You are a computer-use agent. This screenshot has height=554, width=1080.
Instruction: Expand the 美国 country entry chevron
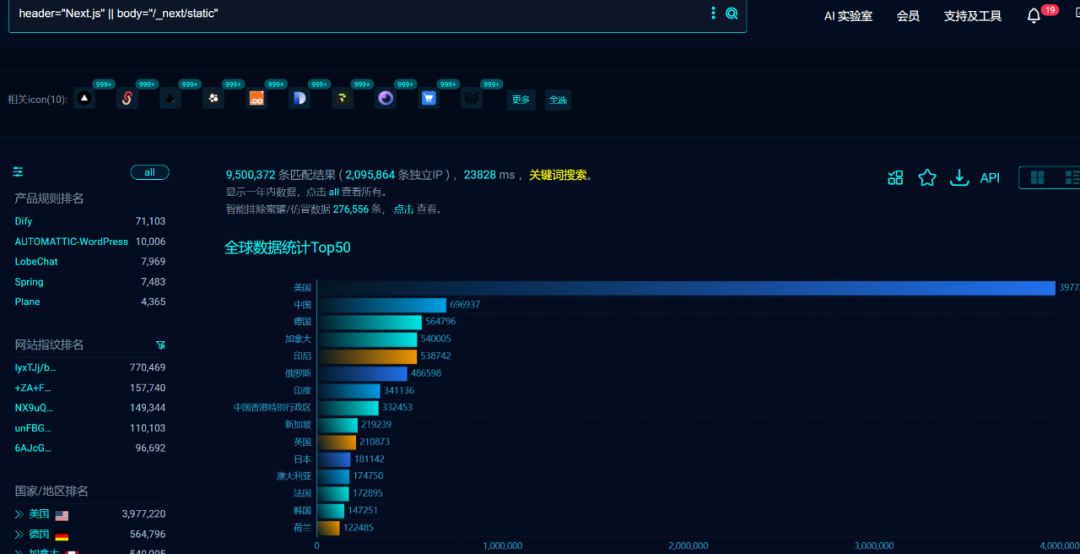19,514
